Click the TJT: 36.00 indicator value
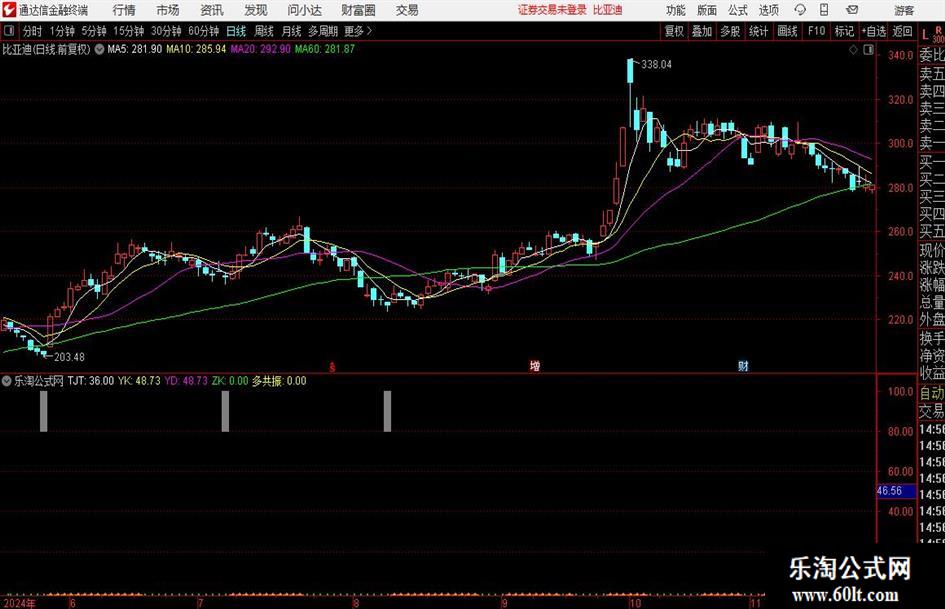 coord(90,381)
